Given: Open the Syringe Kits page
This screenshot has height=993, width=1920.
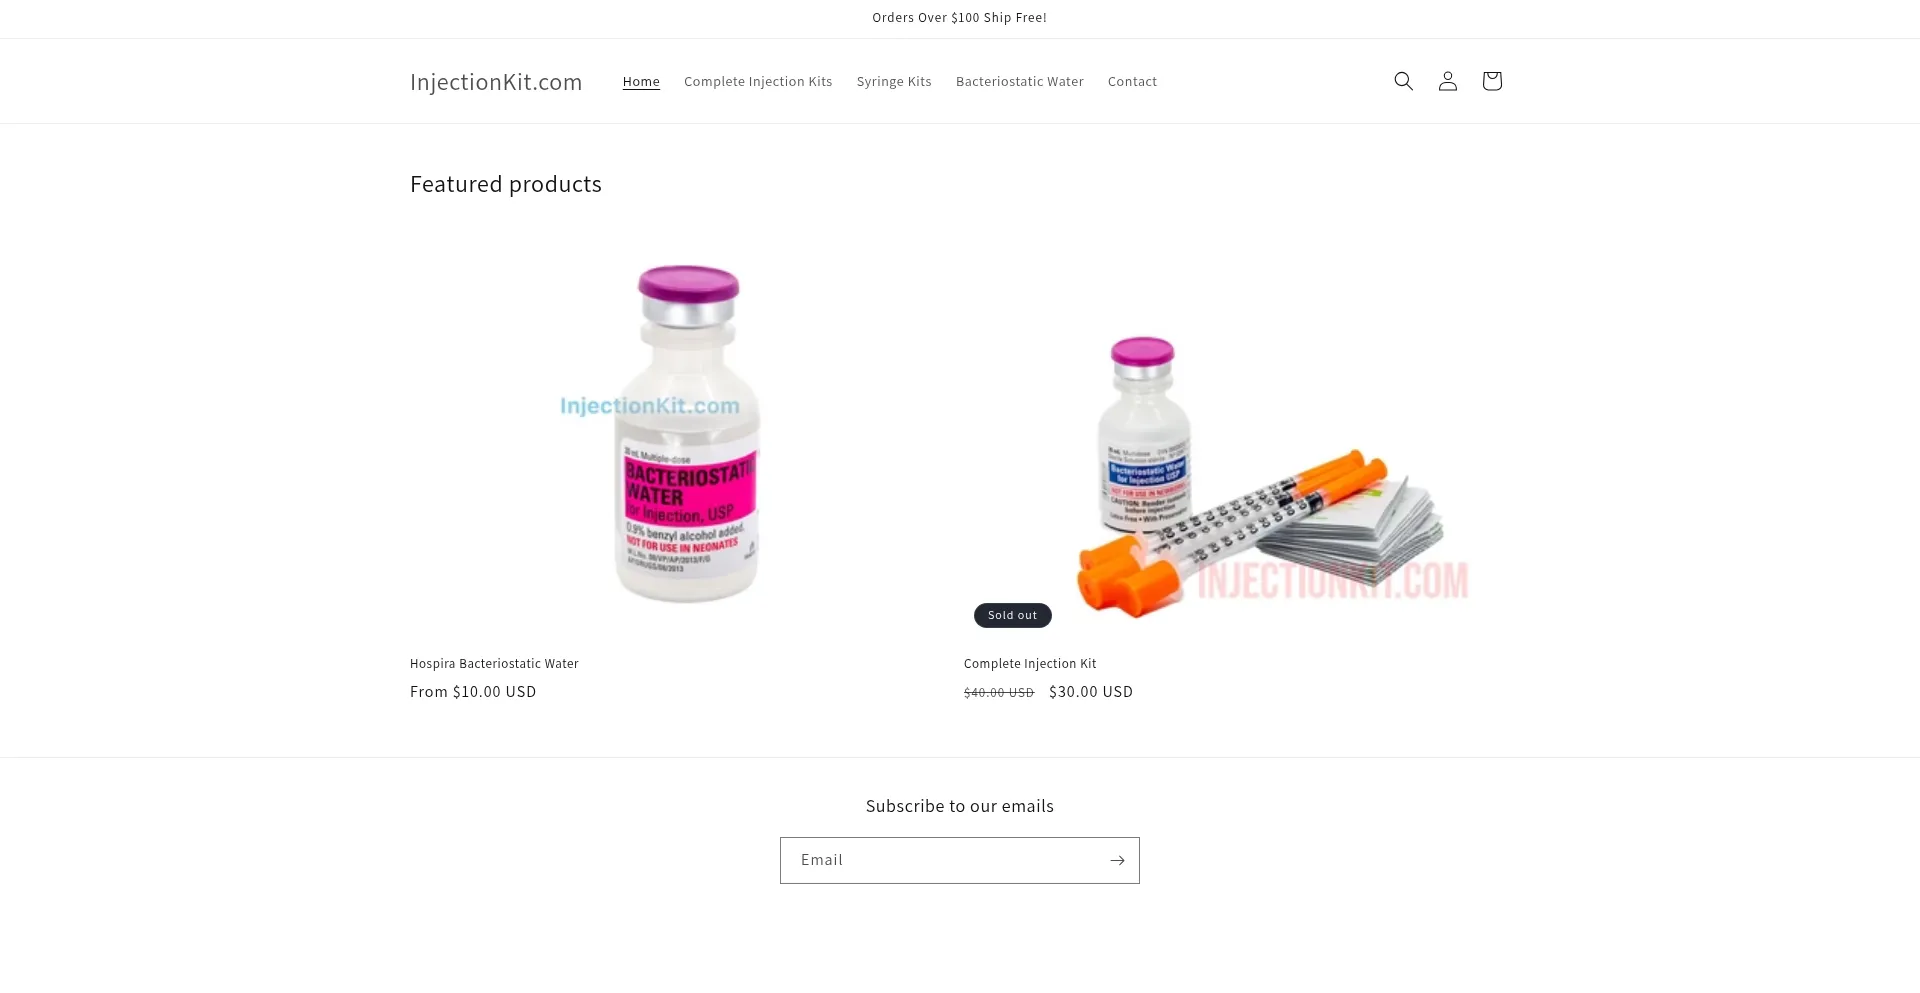Looking at the screenshot, I should pyautogui.click(x=894, y=82).
